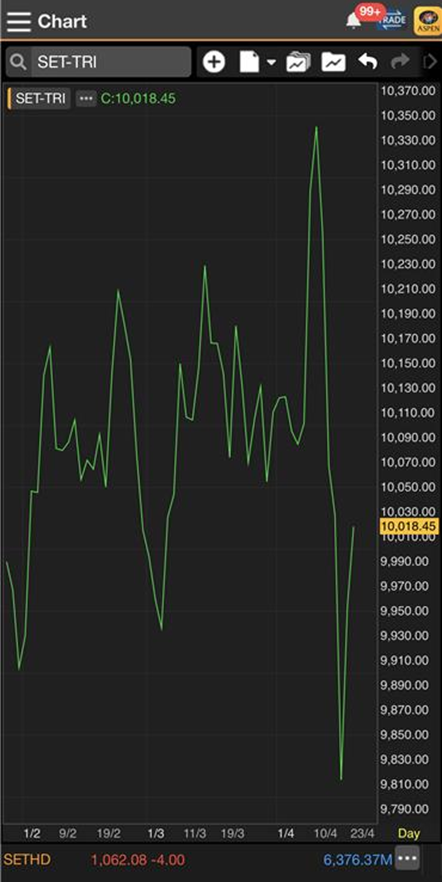The height and width of the screenshot is (882, 442).
Task: Change the Day timeframe setting
Action: coord(409,834)
